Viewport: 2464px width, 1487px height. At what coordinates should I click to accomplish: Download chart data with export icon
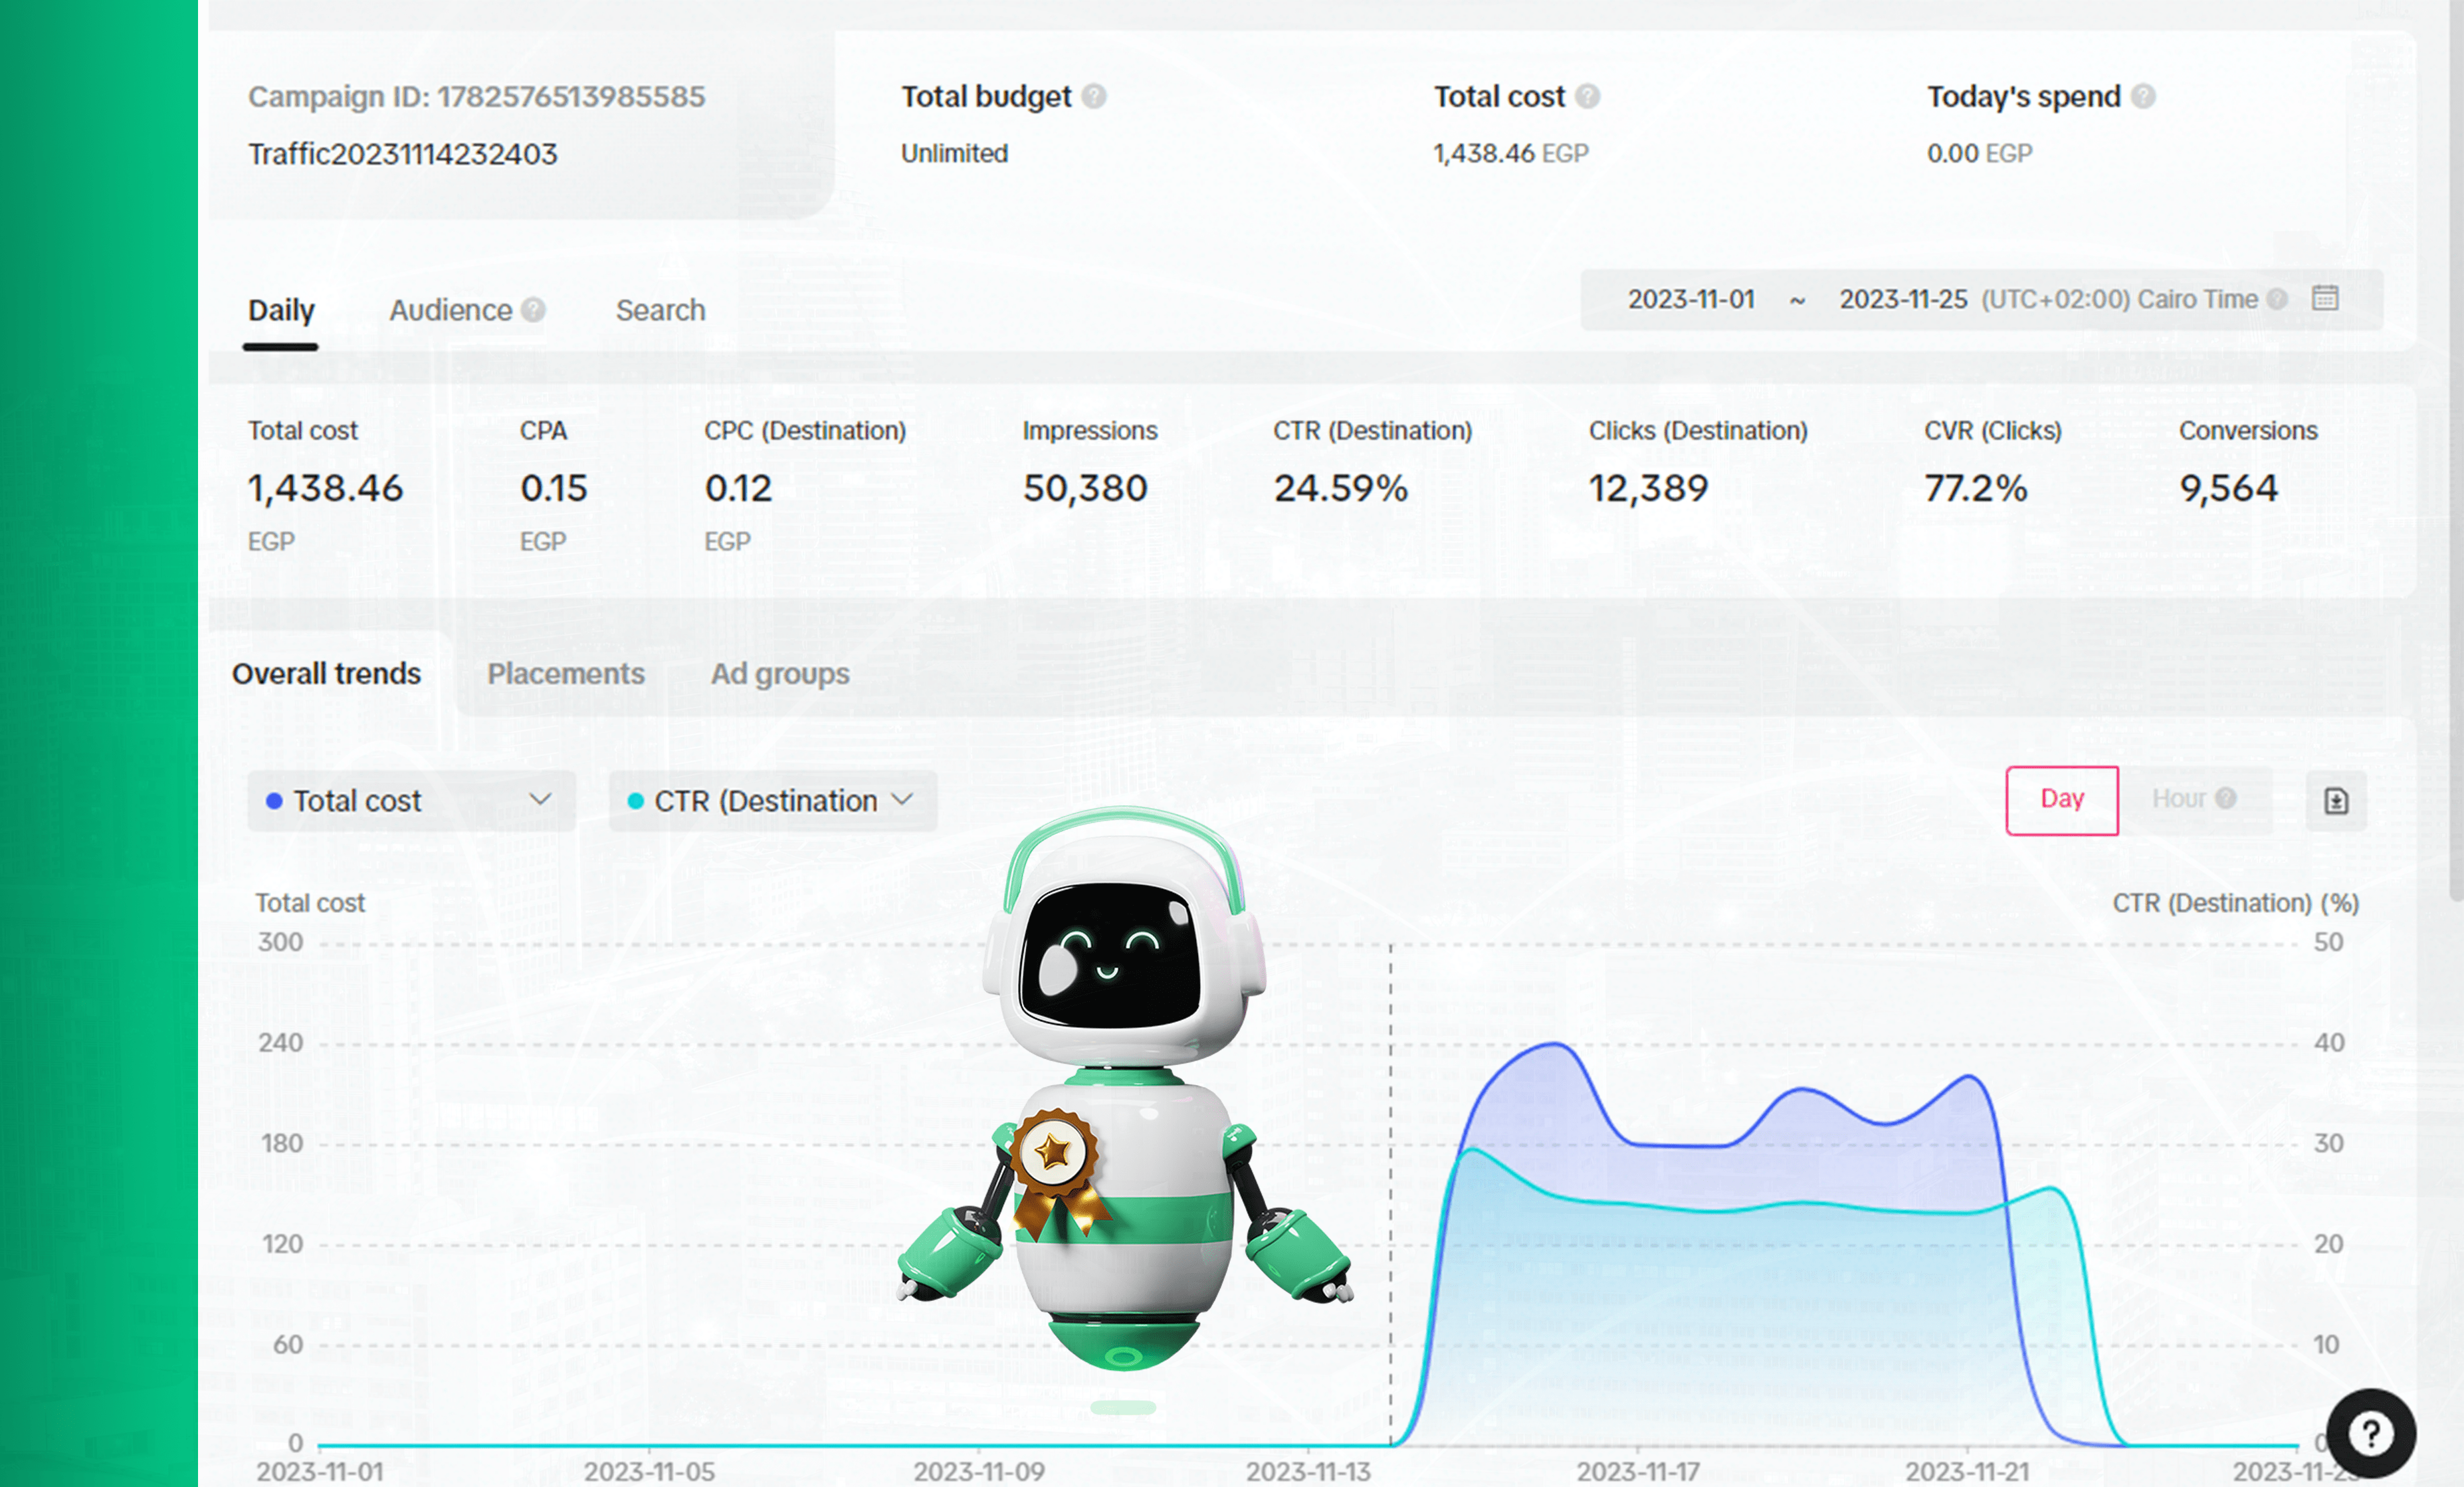(2336, 800)
